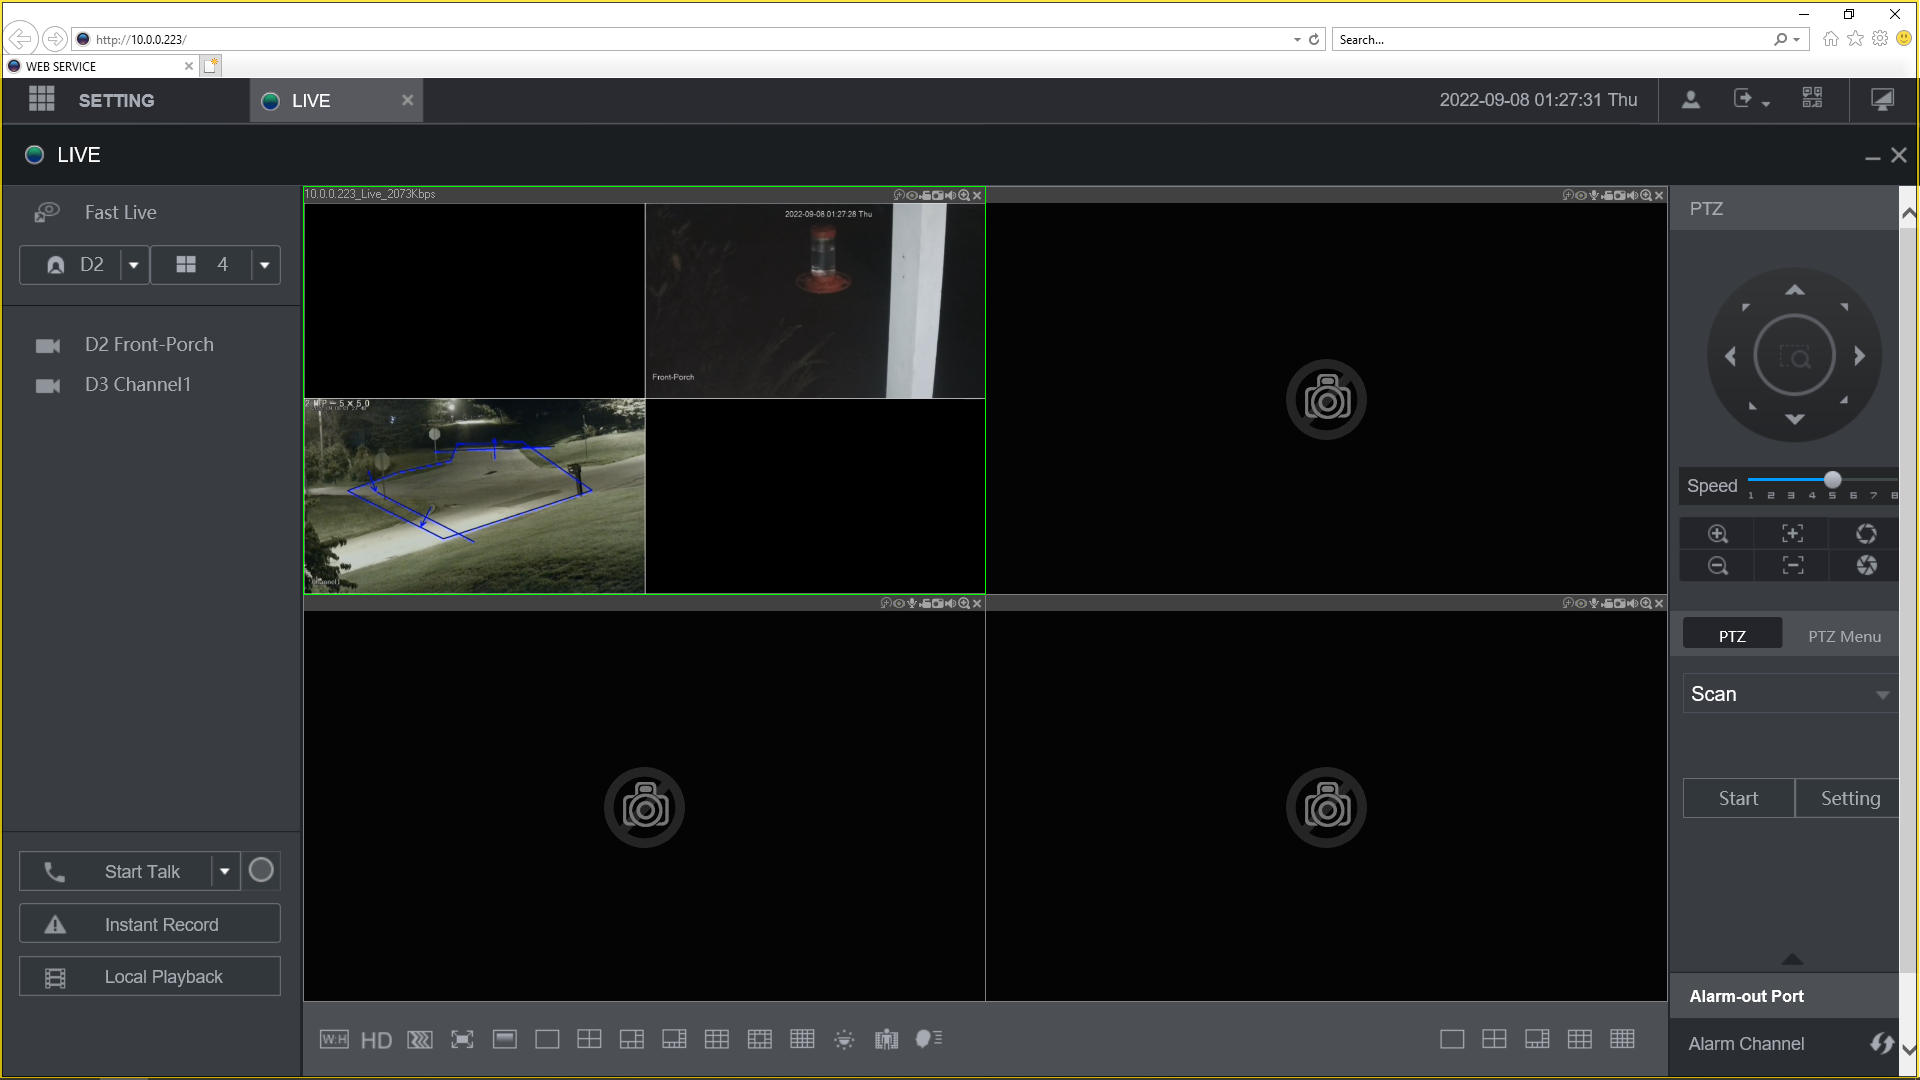Image resolution: width=1920 pixels, height=1080 pixels.
Task: Click the PTZ center positioning button
Action: click(1795, 356)
